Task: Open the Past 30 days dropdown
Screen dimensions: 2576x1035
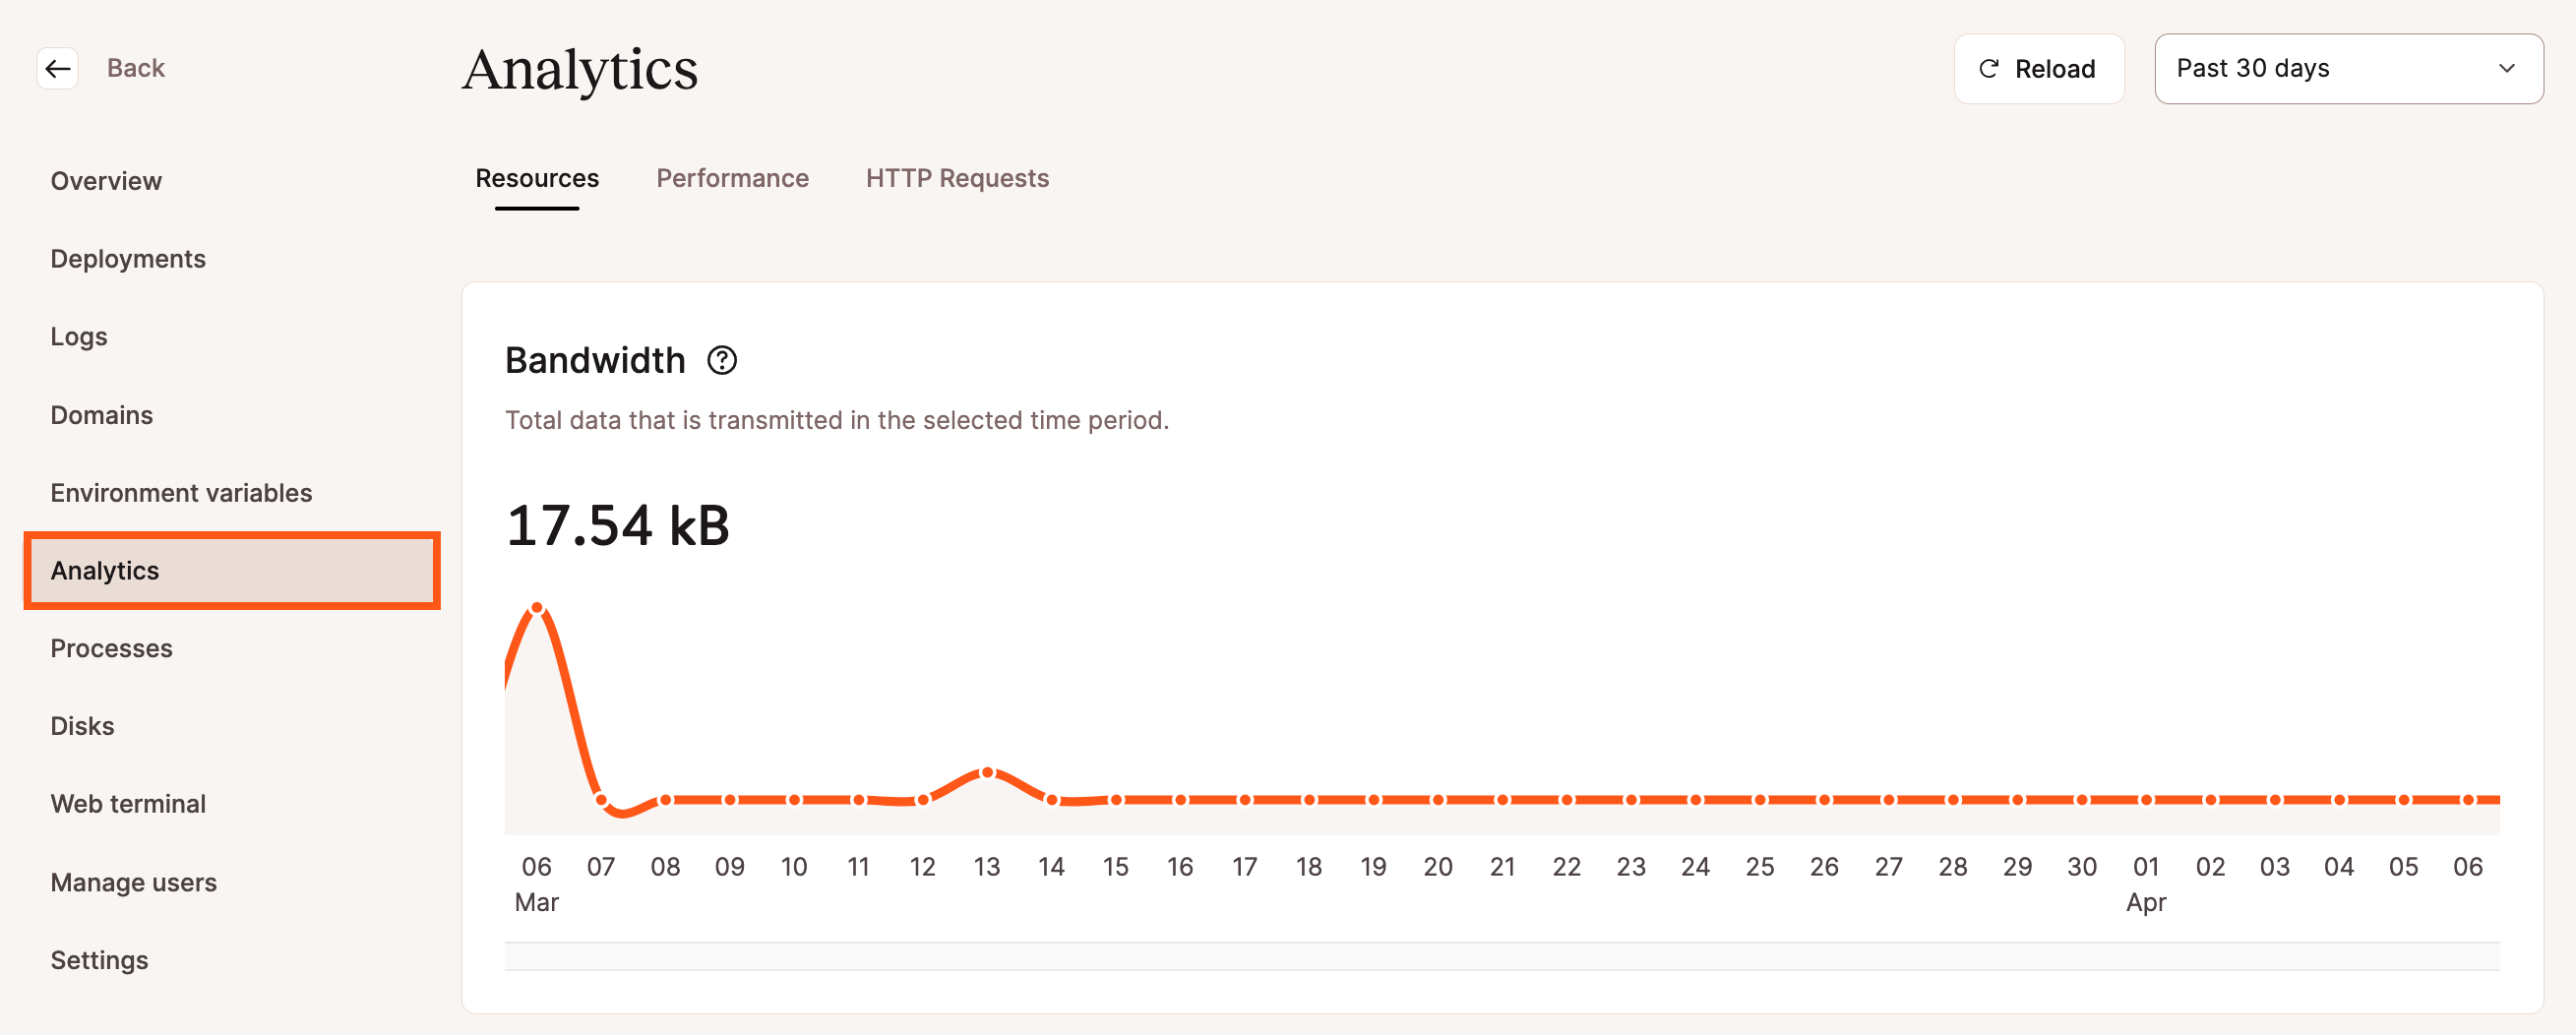Action: point(2348,68)
